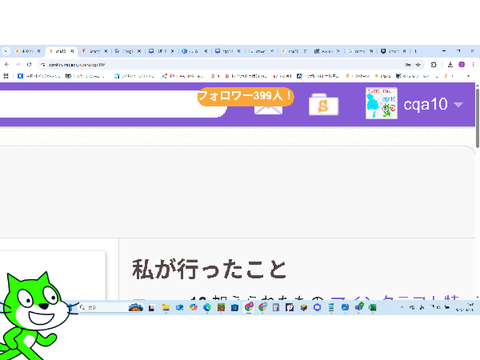Open the purple Chrome profile icon

[x=462, y=65]
